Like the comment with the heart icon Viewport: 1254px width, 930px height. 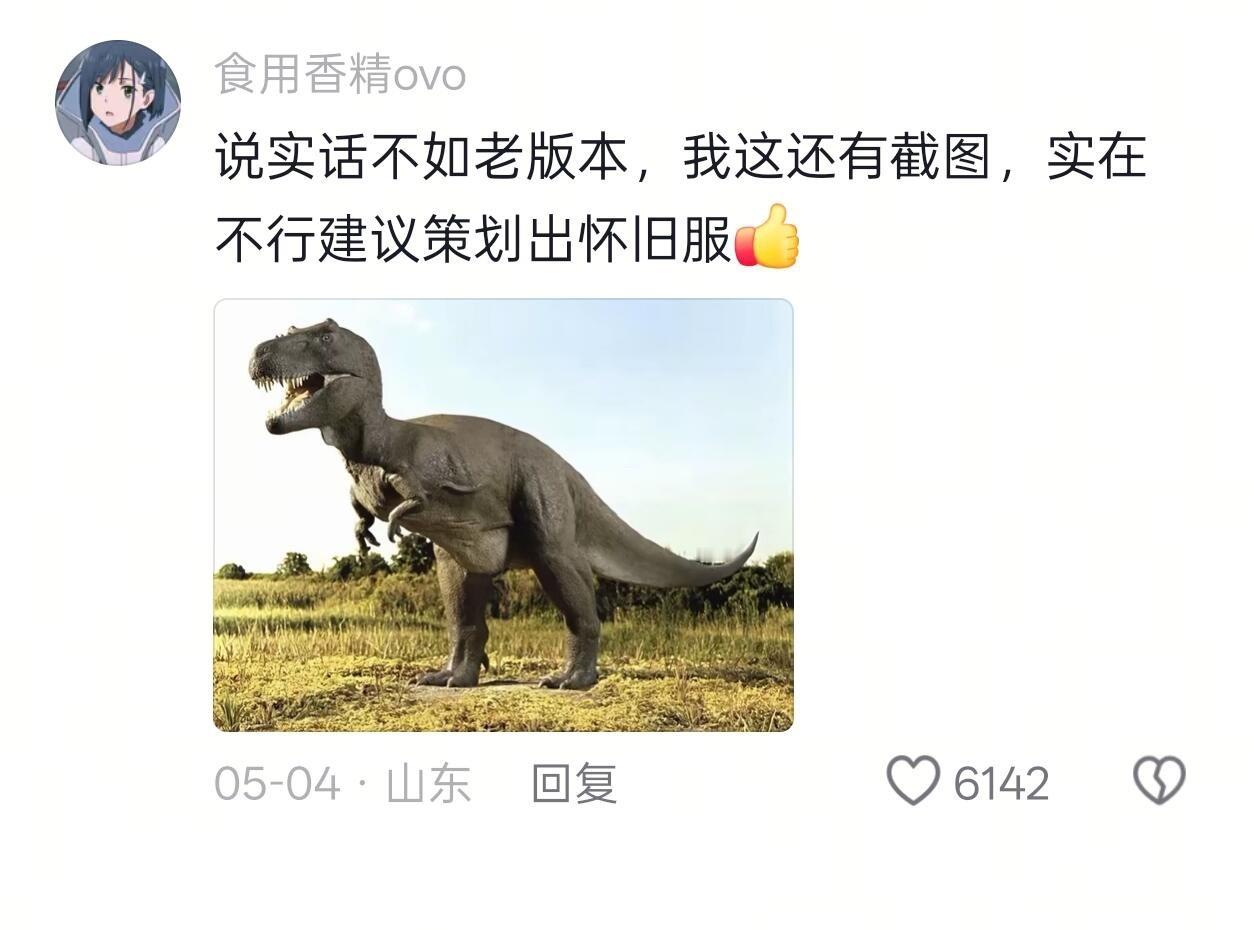click(914, 781)
